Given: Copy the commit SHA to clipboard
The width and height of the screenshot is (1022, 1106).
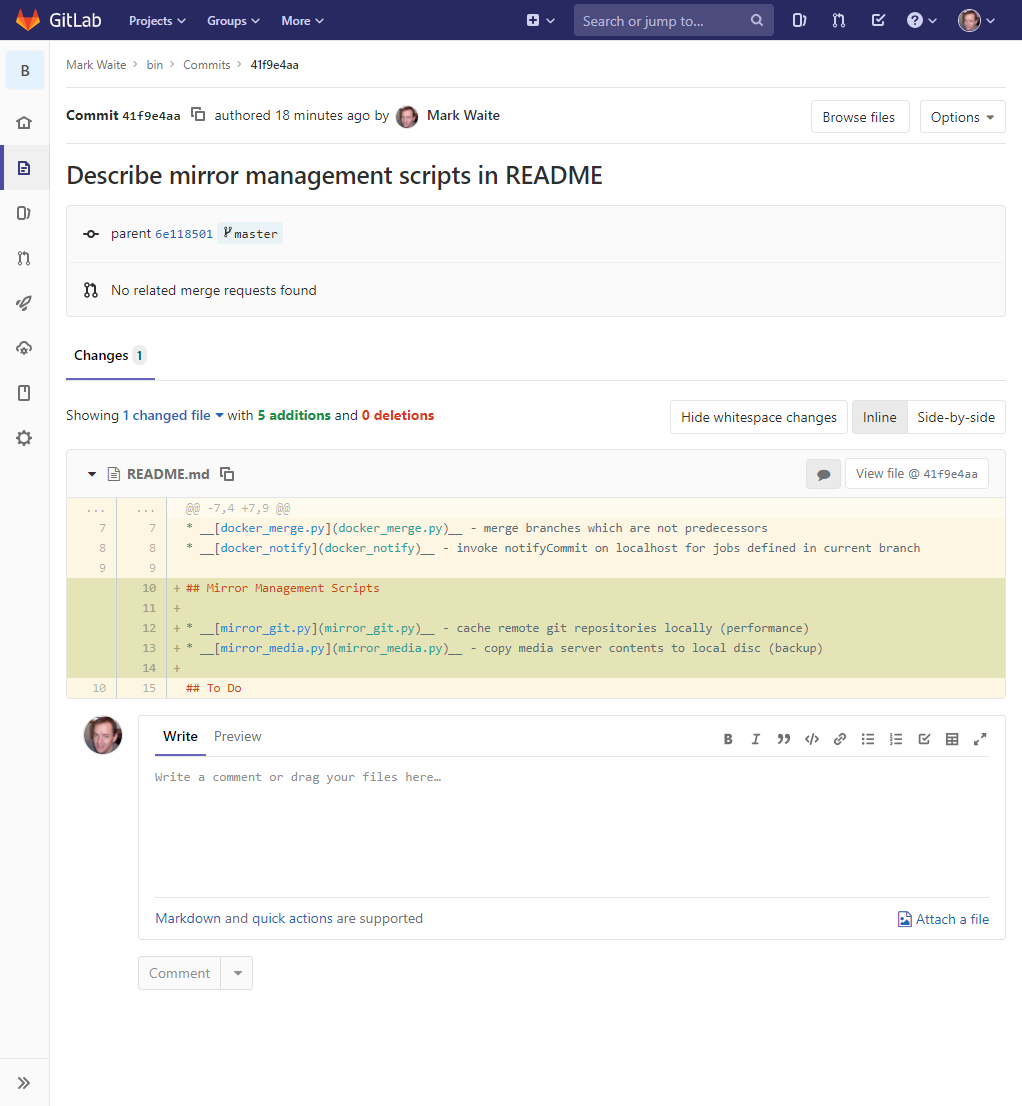Looking at the screenshot, I should (198, 115).
